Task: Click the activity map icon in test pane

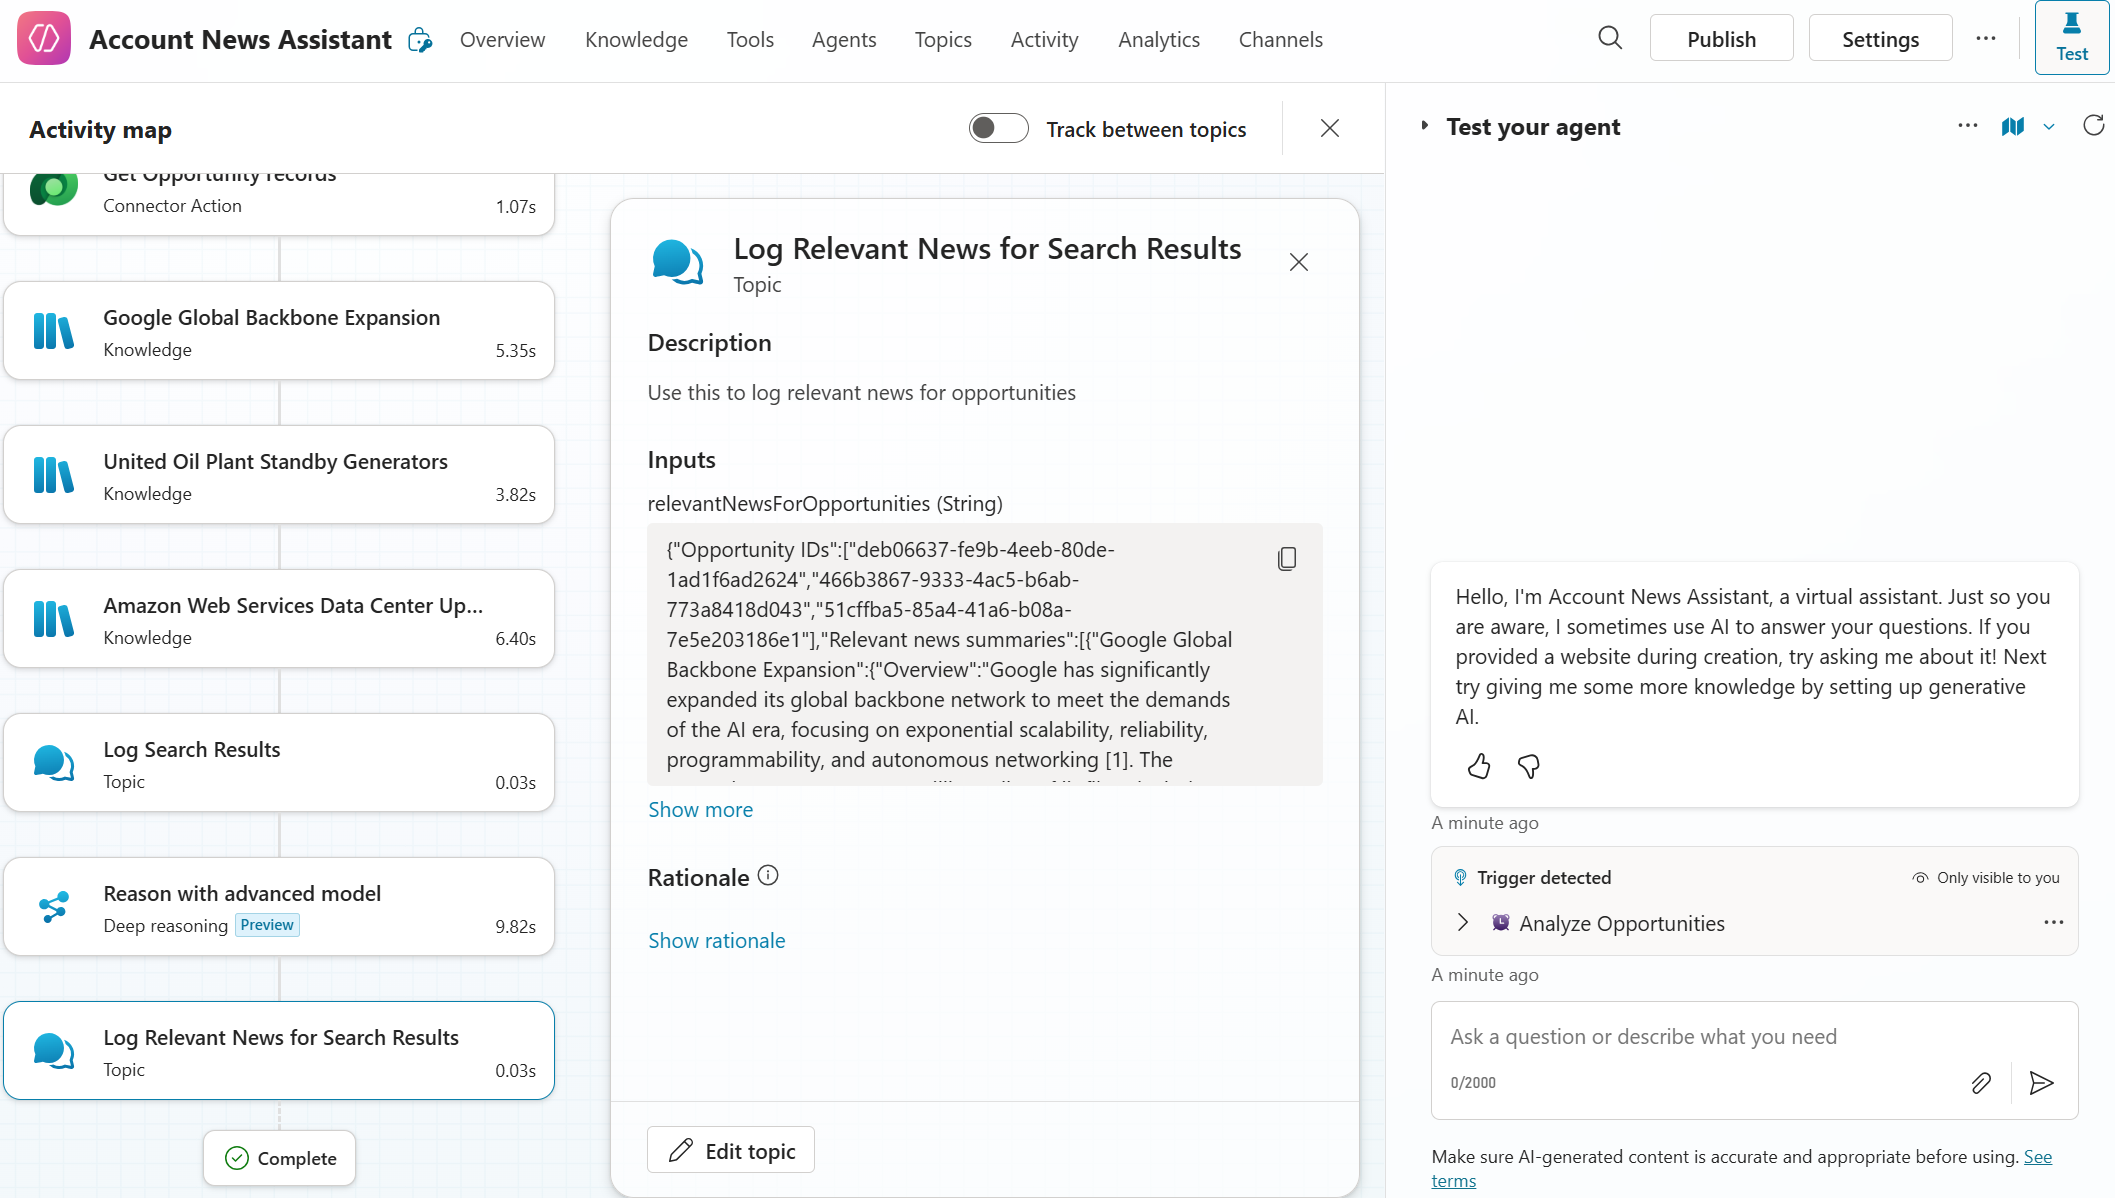Action: [x=2012, y=127]
